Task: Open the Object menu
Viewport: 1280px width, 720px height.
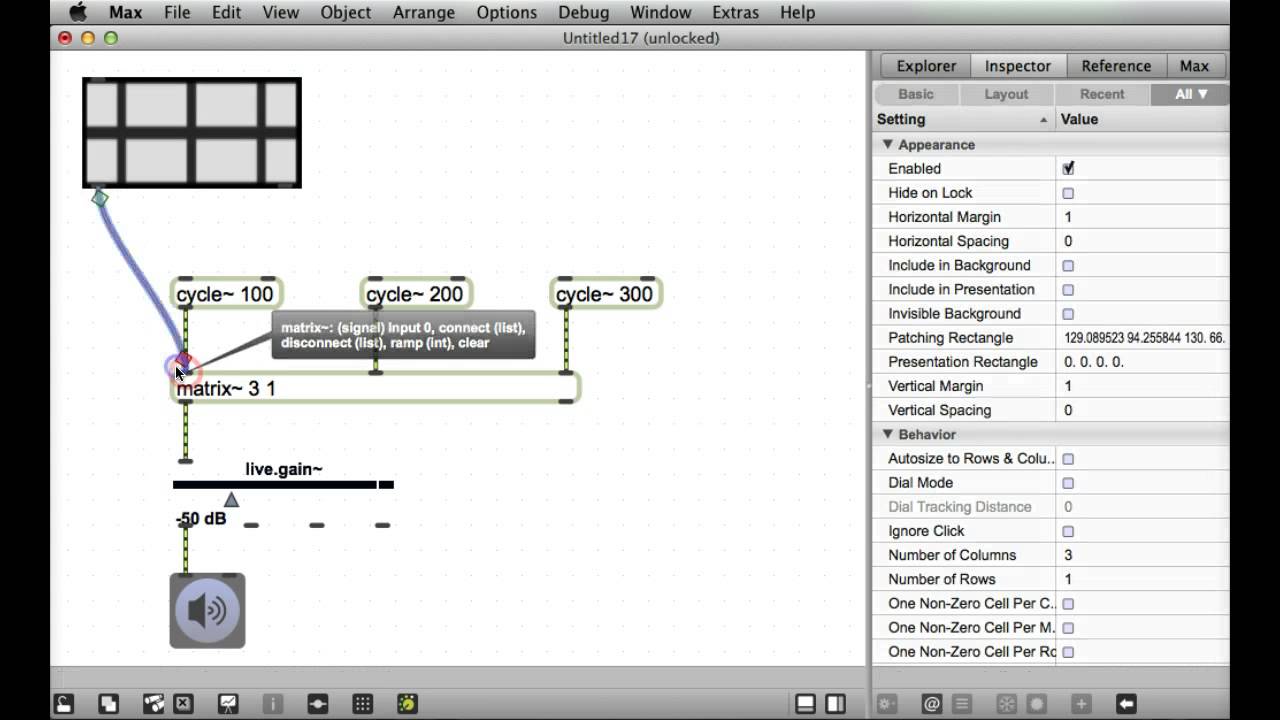Action: (345, 12)
